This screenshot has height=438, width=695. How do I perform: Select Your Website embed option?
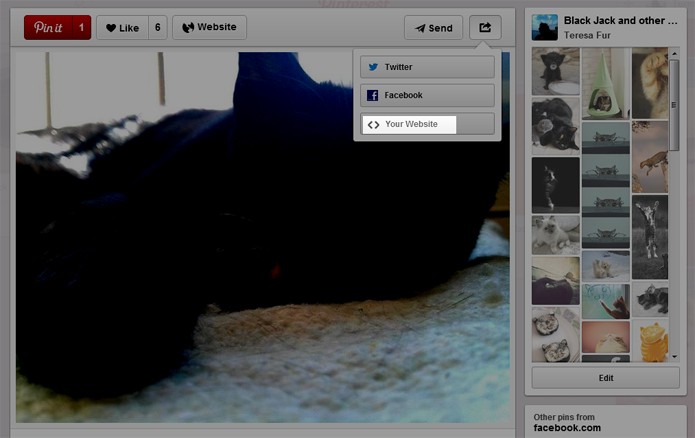[427, 124]
